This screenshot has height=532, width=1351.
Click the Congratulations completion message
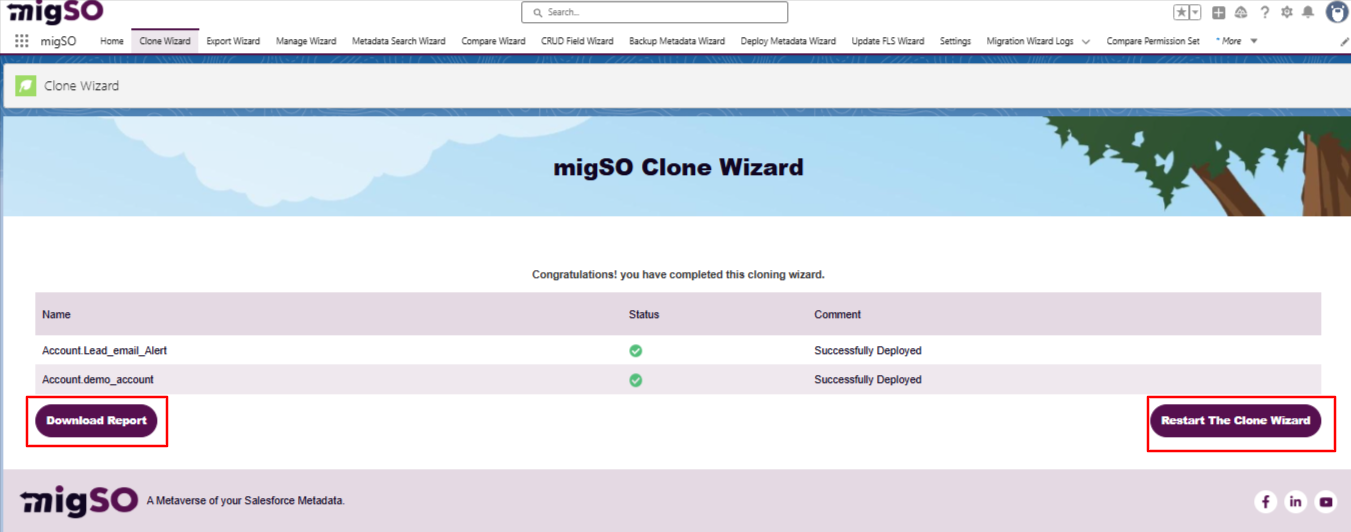point(678,274)
